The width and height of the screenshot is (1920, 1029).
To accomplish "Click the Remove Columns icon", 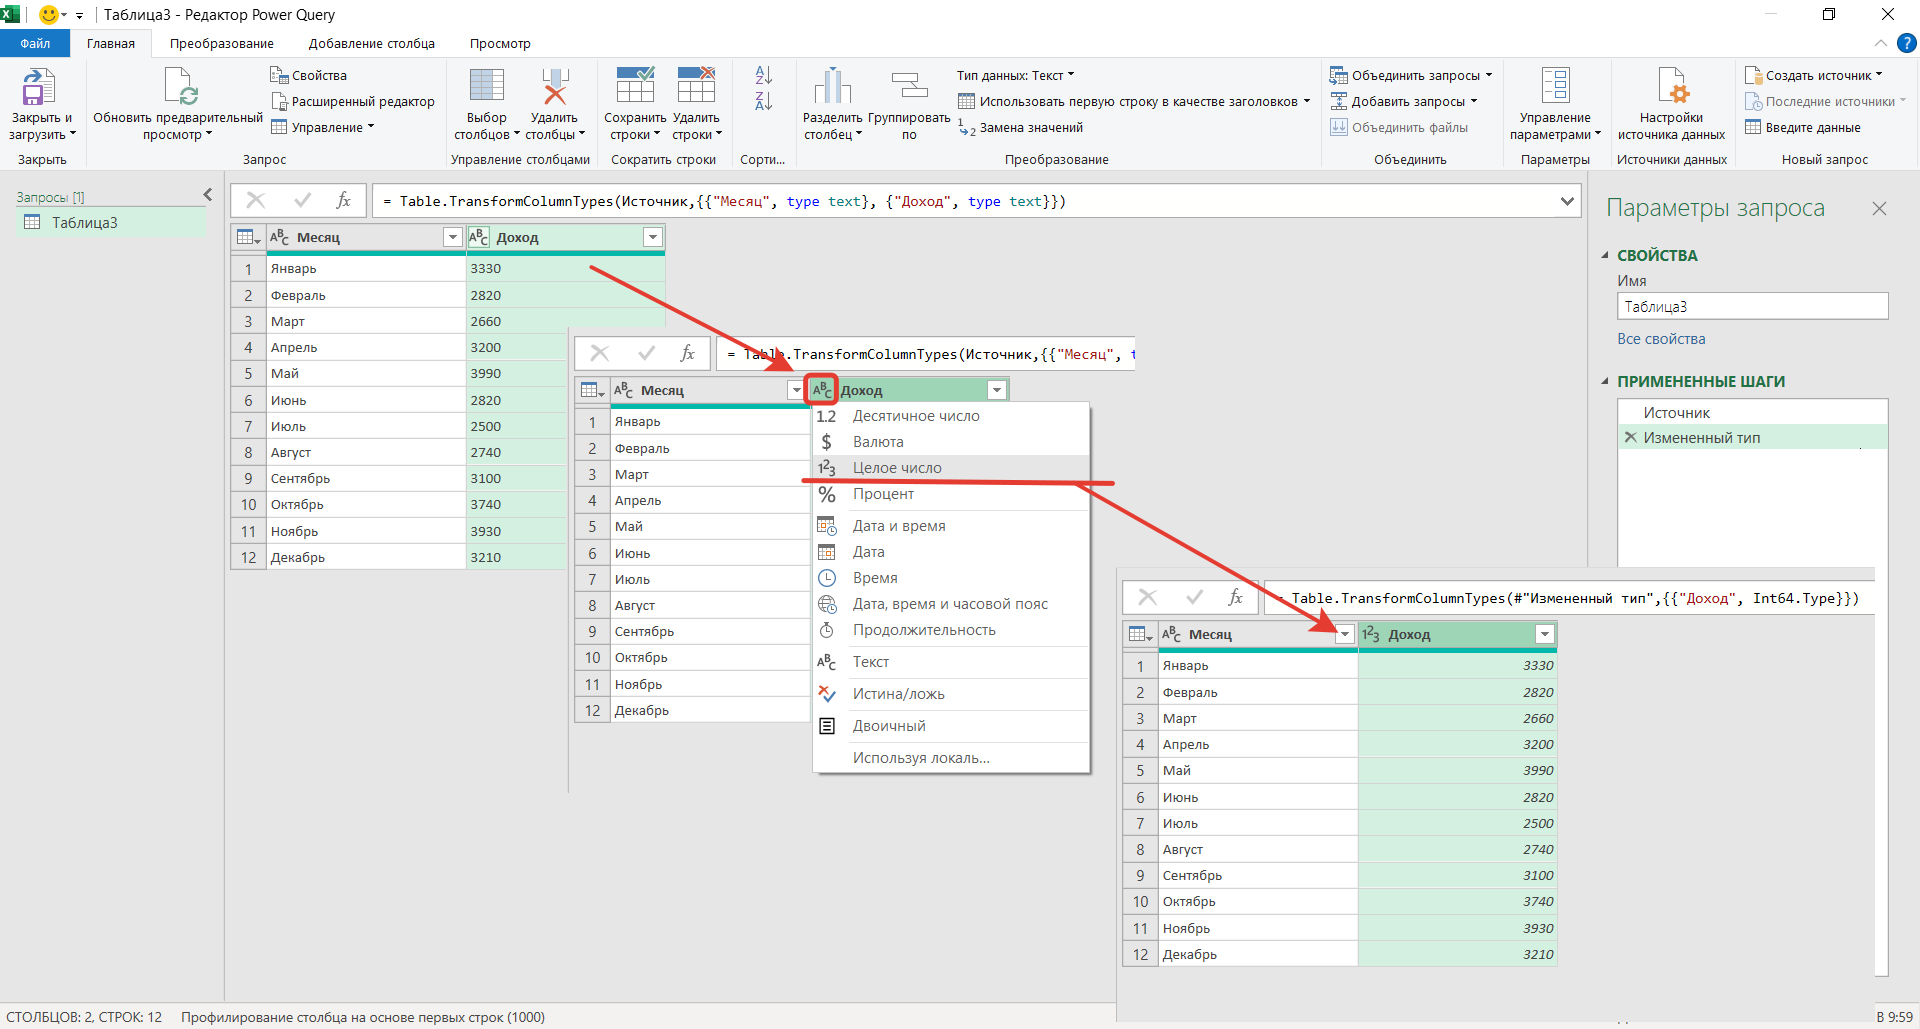I will pyautogui.click(x=554, y=88).
